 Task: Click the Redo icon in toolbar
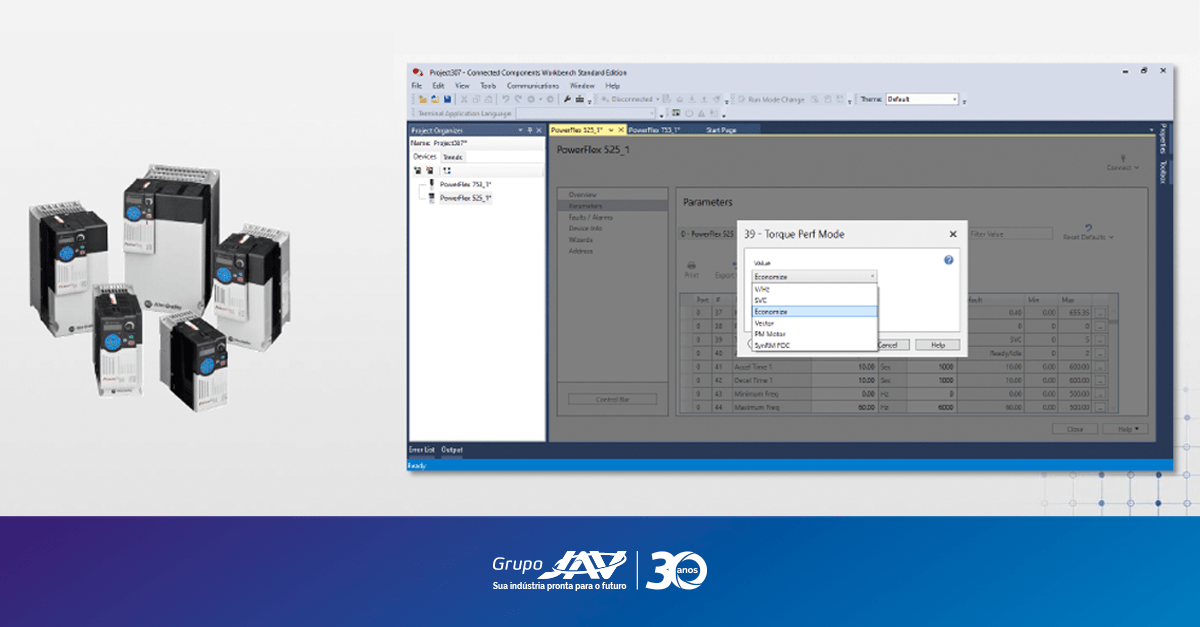[x=518, y=99]
